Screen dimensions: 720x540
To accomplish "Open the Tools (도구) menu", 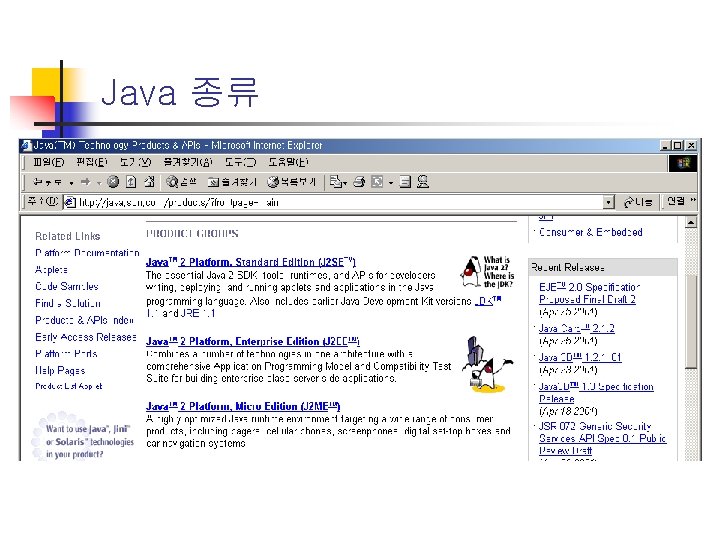I will [240, 162].
